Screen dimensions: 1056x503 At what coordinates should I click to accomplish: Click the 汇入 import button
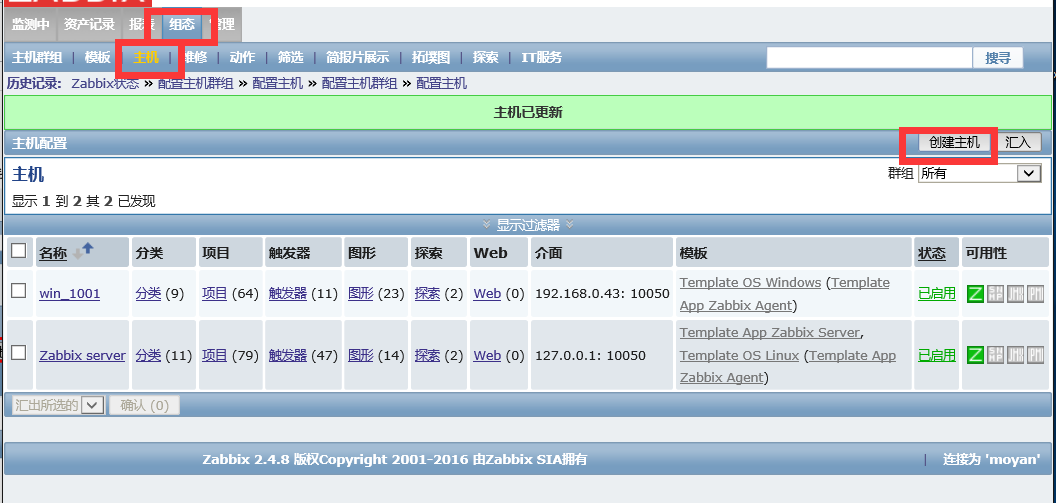coord(1018,143)
